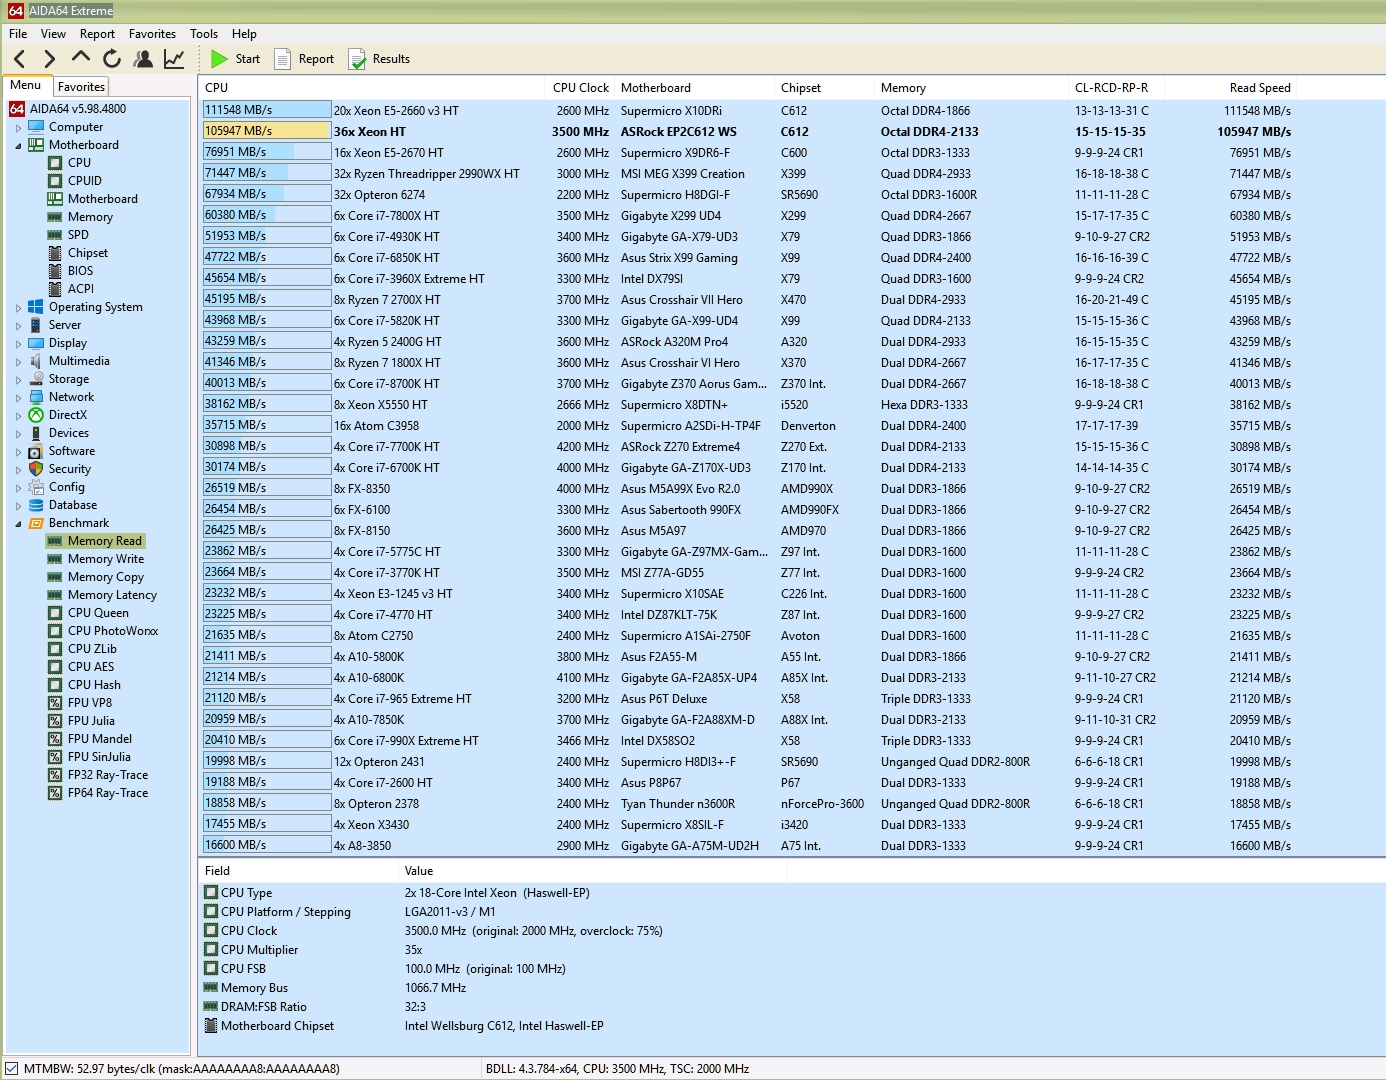Collapse the Benchmark tree node
The image size is (1386, 1080).
point(18,524)
